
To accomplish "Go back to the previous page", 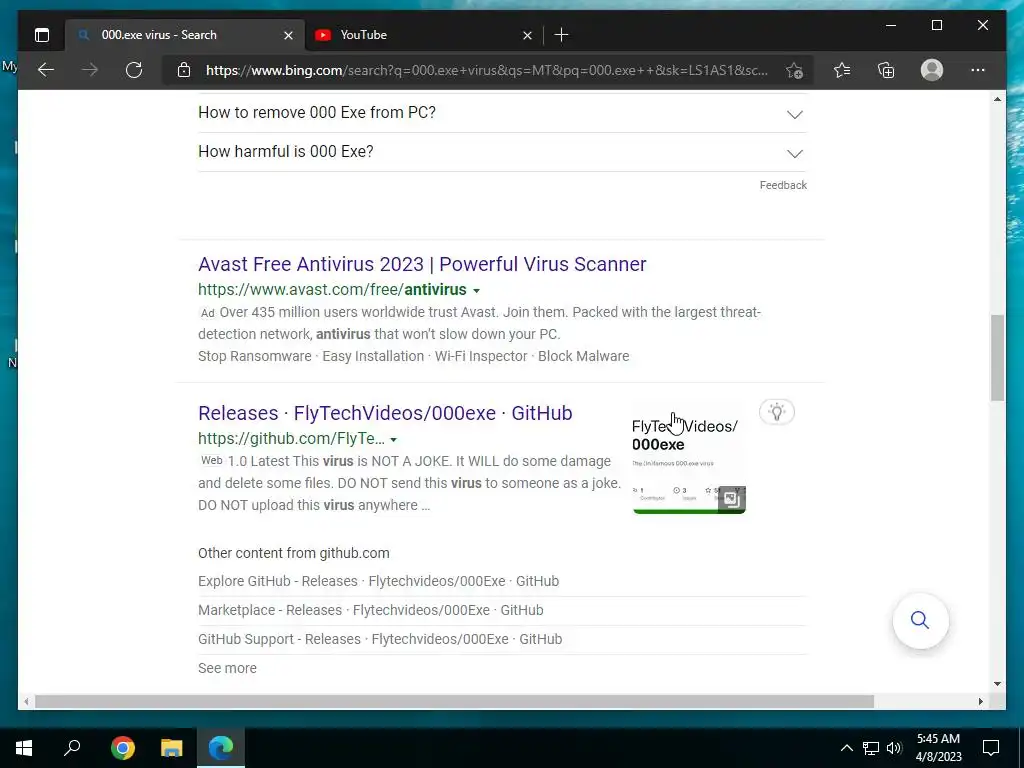I will click(x=46, y=70).
